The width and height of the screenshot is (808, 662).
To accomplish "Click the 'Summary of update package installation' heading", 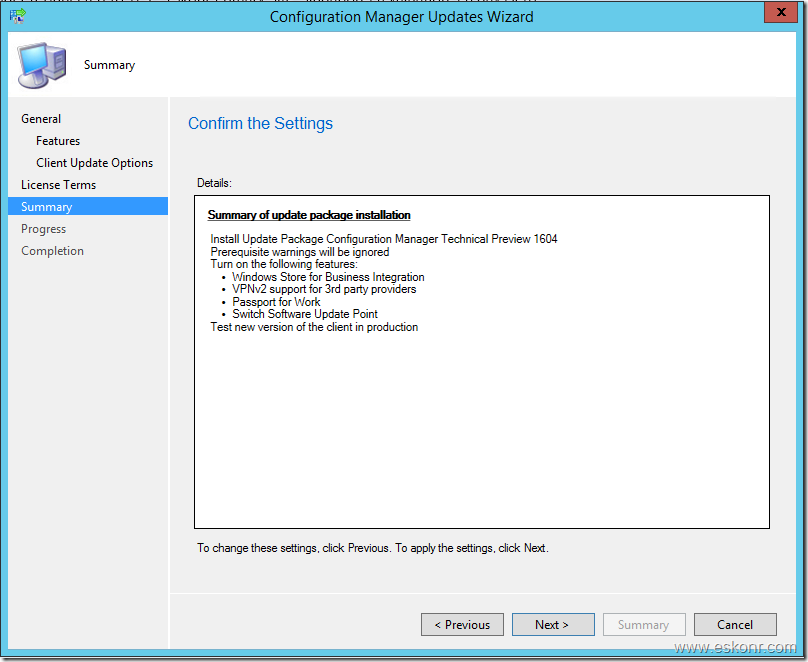I will 309,215.
